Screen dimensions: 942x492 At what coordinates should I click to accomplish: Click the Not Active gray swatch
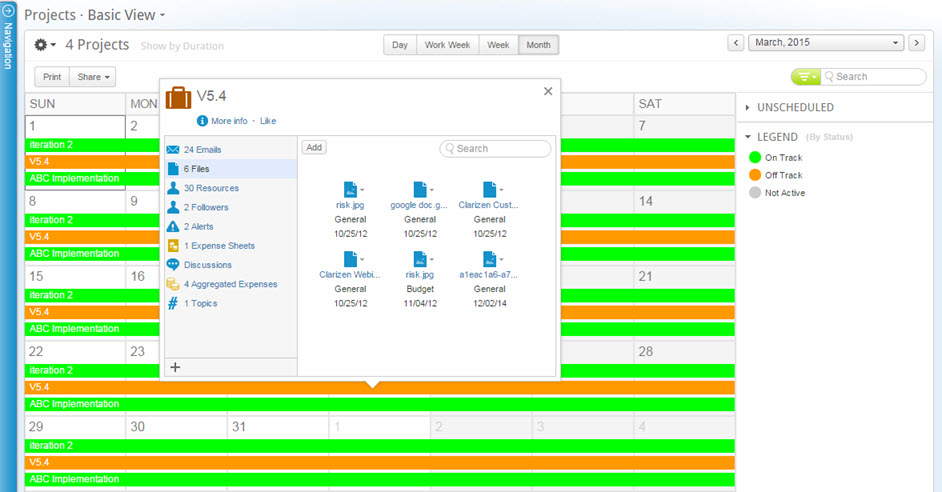pos(755,193)
